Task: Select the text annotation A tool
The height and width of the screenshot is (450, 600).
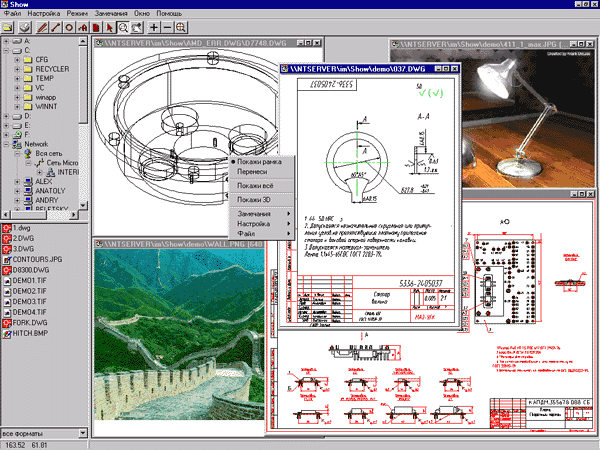Action: point(83,28)
